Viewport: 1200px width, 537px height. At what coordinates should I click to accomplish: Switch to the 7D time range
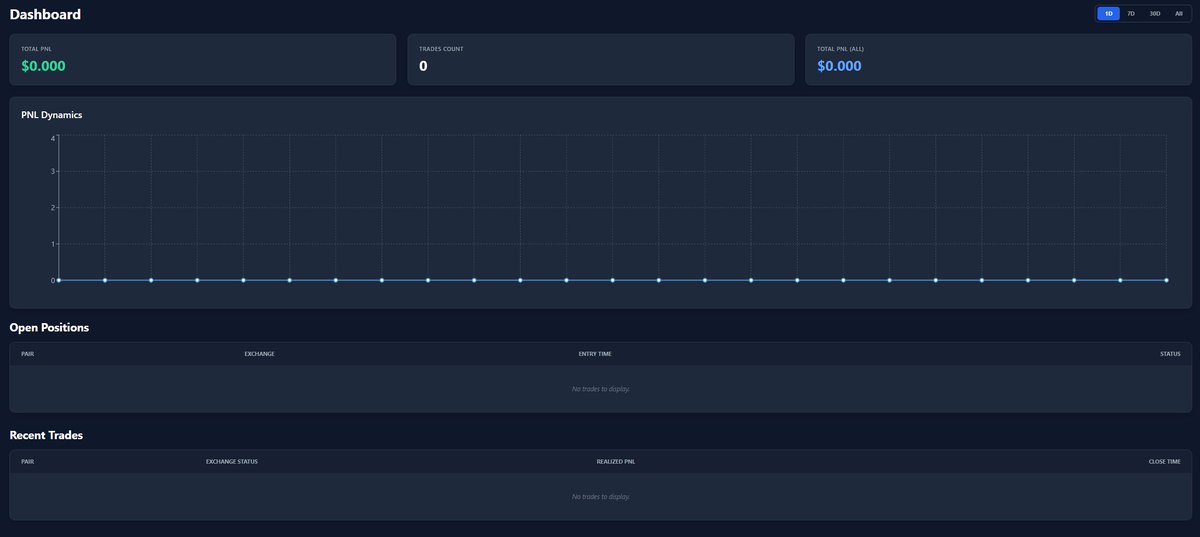[1131, 14]
